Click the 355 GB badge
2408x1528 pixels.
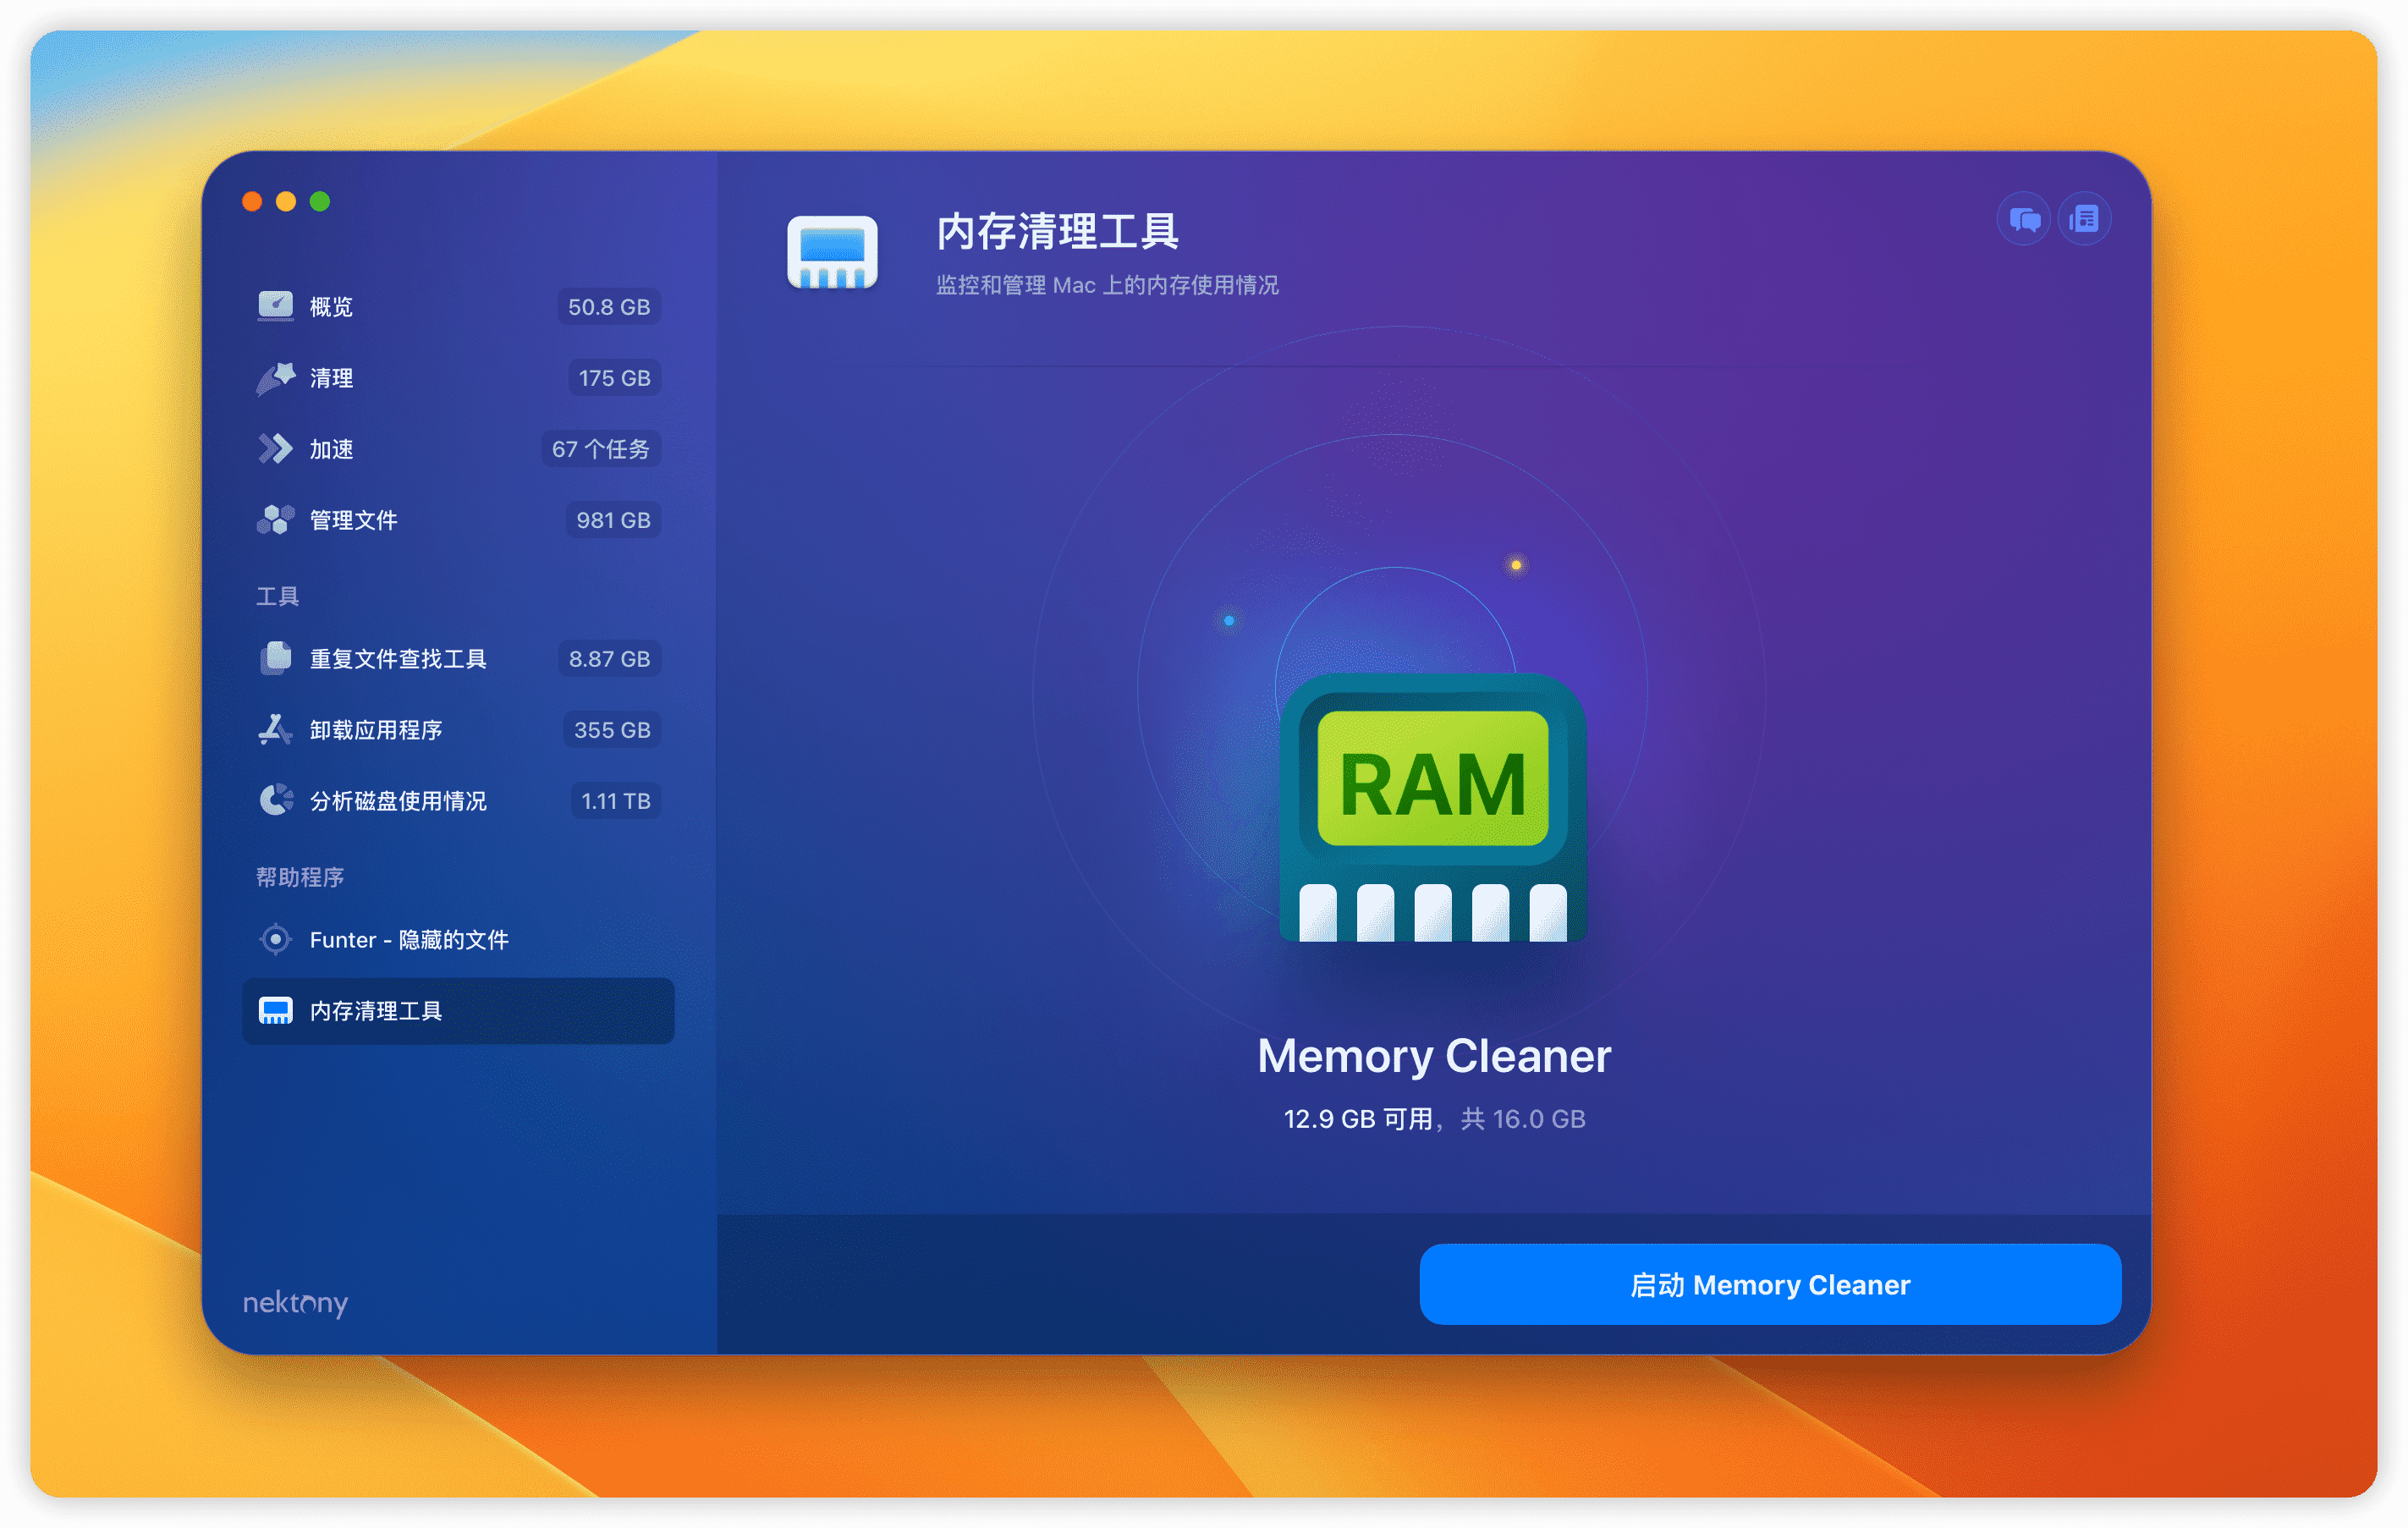point(612,730)
